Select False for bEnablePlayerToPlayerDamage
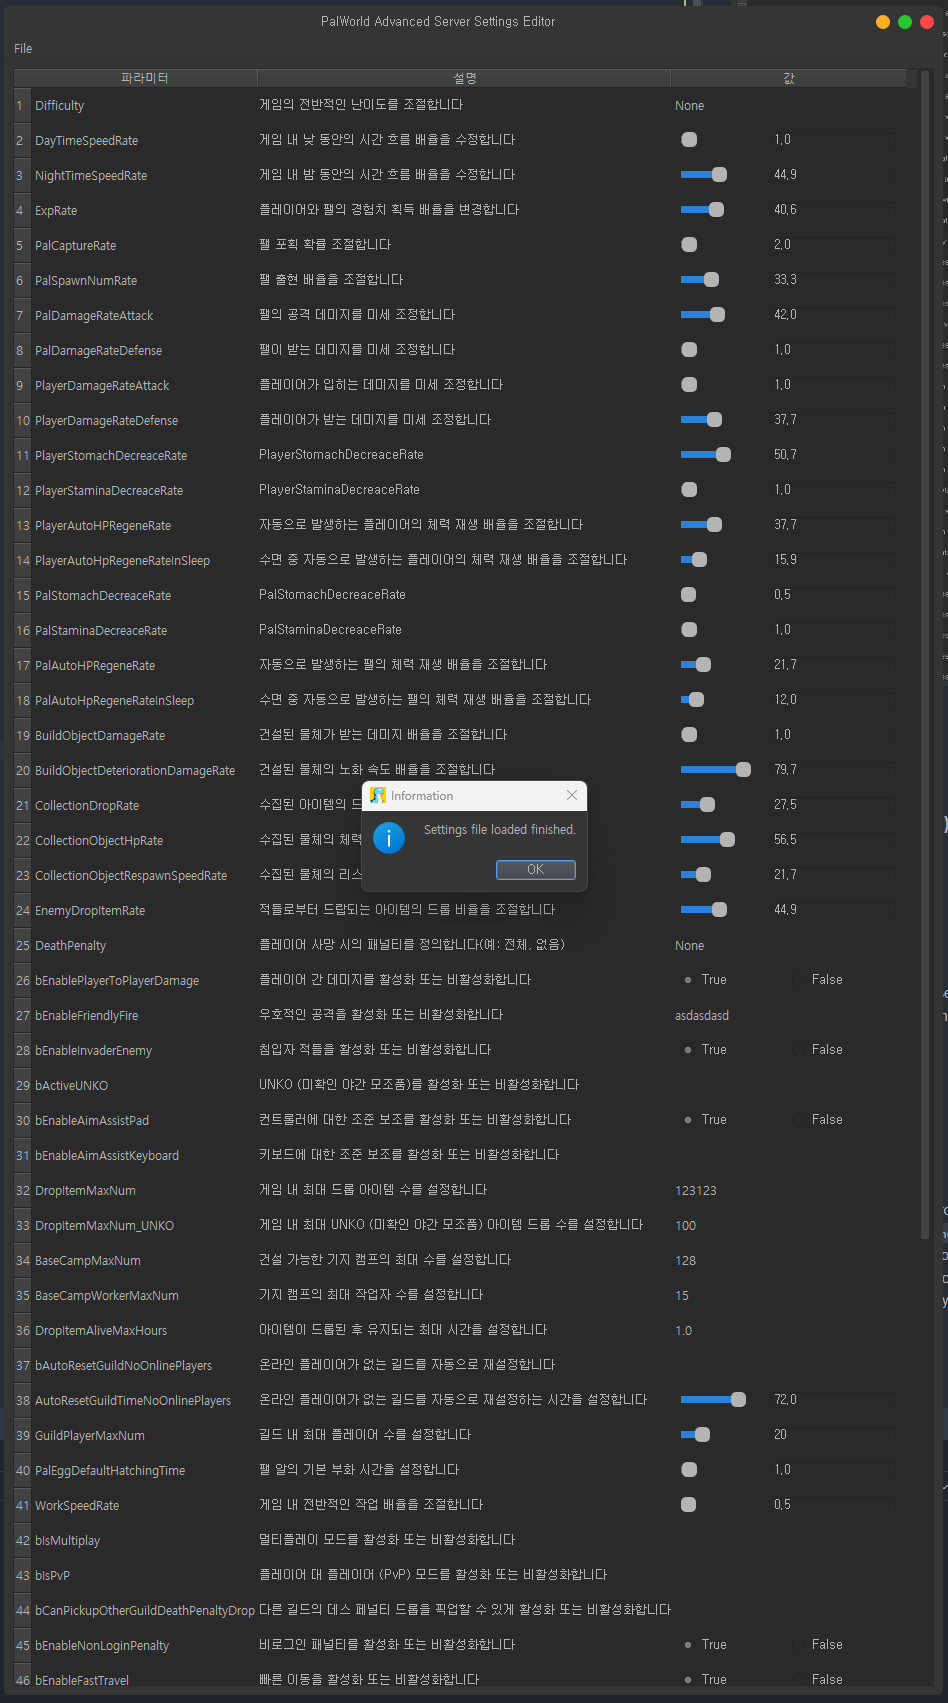The width and height of the screenshot is (948, 1703). (817, 980)
